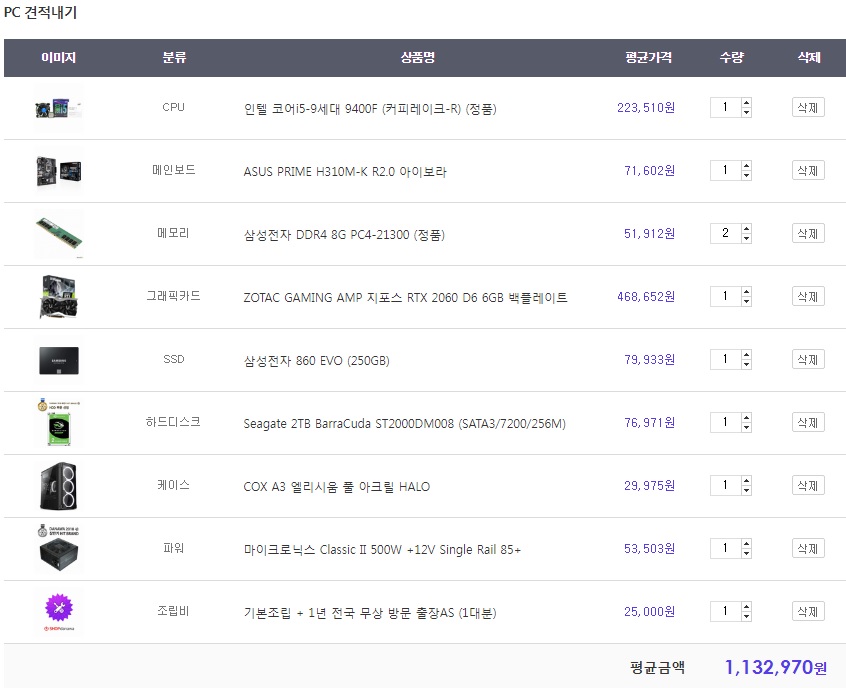Increase CPU quantity with the up arrow
The width and height of the screenshot is (846, 688).
click(x=746, y=103)
